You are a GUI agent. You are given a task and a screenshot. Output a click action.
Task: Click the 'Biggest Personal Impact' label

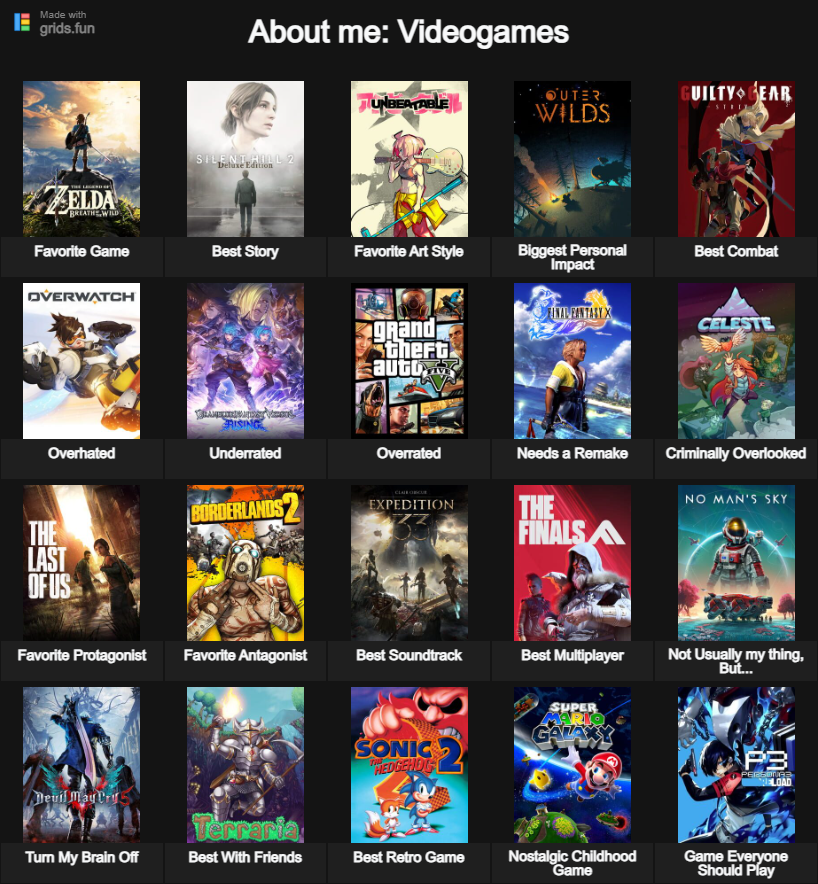pyautogui.click(x=572, y=257)
